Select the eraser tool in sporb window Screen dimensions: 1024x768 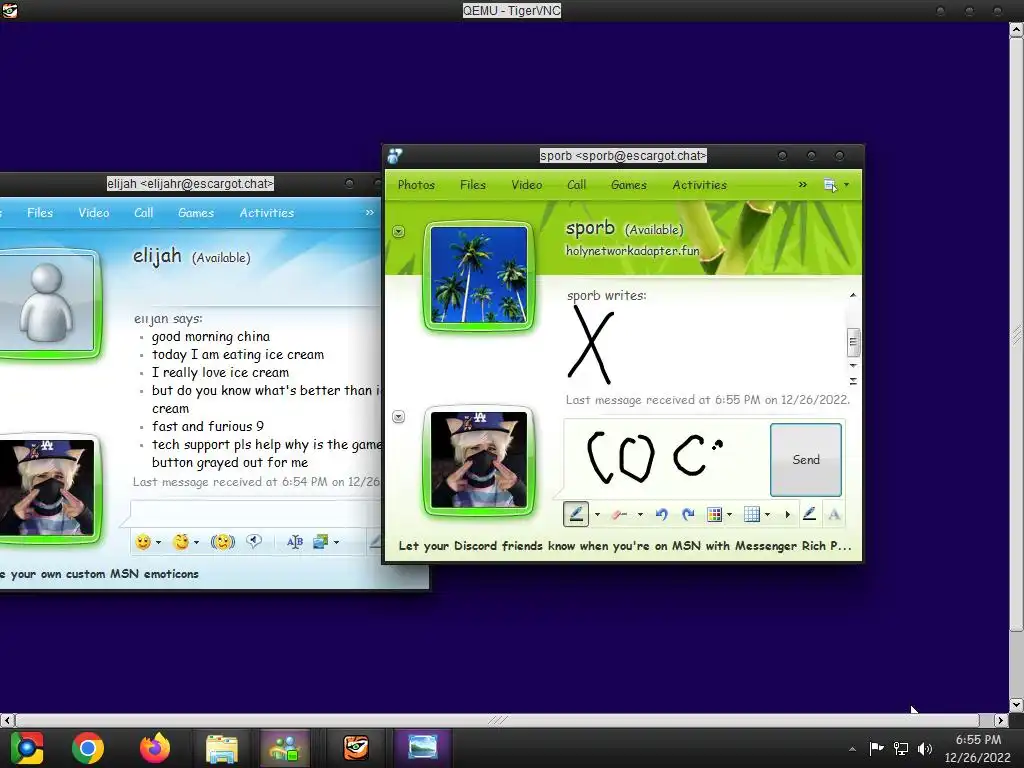pyautogui.click(x=619, y=515)
